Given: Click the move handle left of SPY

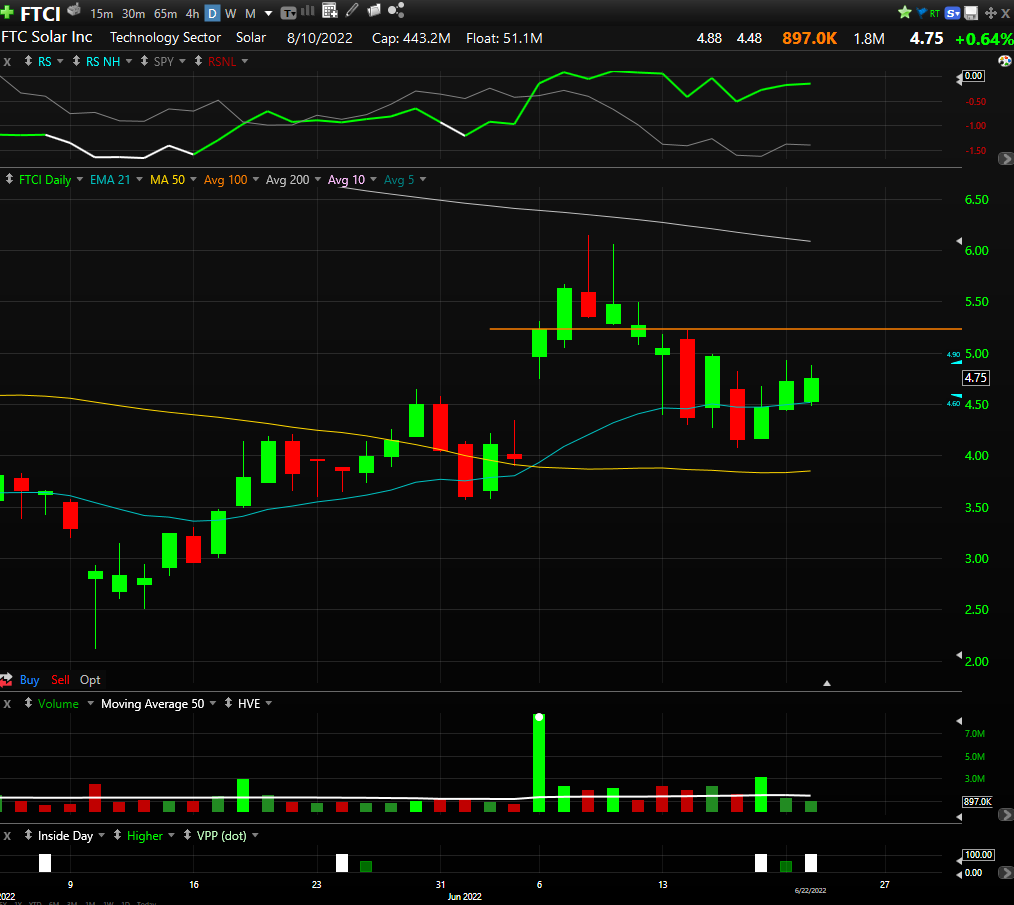Looking at the screenshot, I should (144, 61).
